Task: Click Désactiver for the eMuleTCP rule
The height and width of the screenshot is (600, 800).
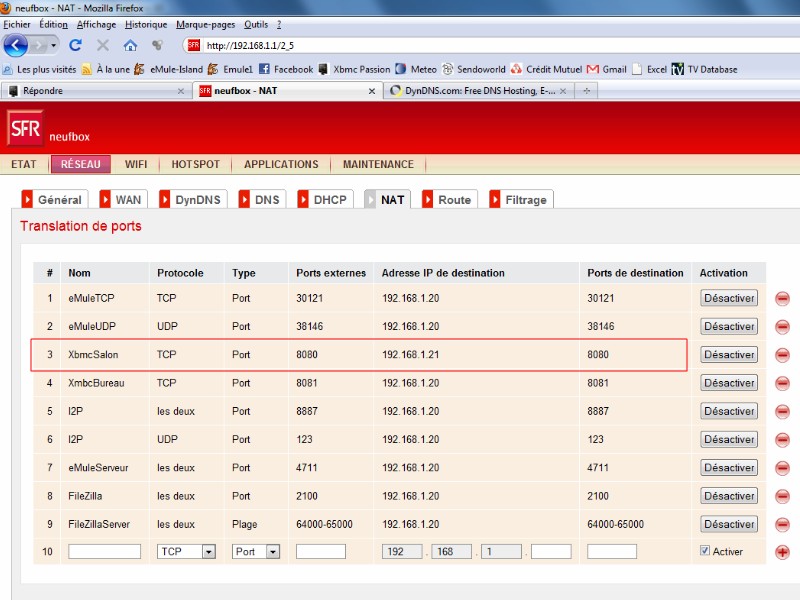Action: [729, 298]
